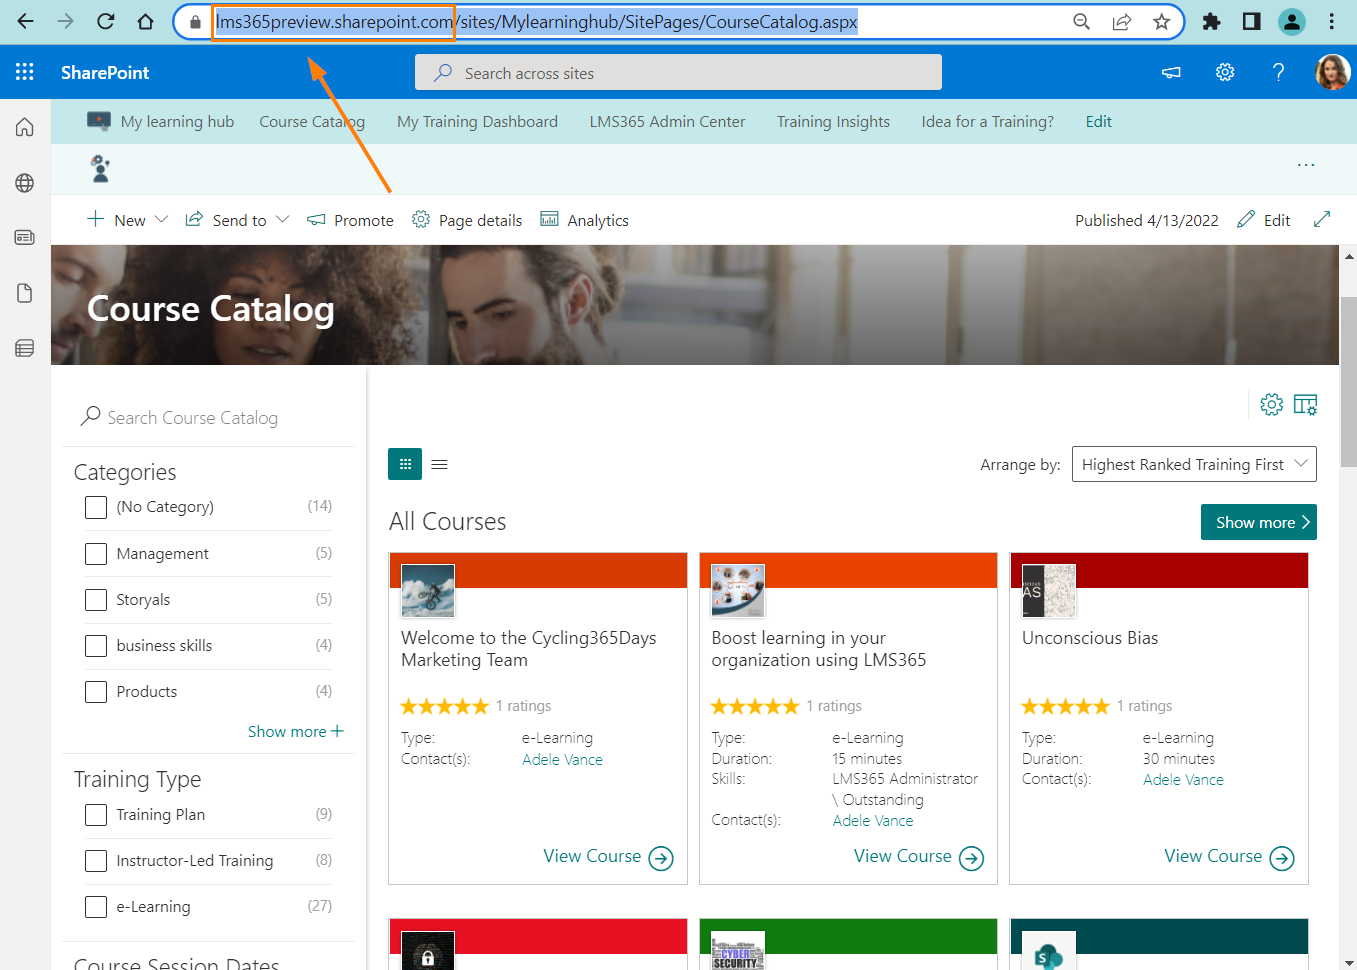The image size is (1357, 970).
Task: Open My sites globe icon
Action: 25,183
